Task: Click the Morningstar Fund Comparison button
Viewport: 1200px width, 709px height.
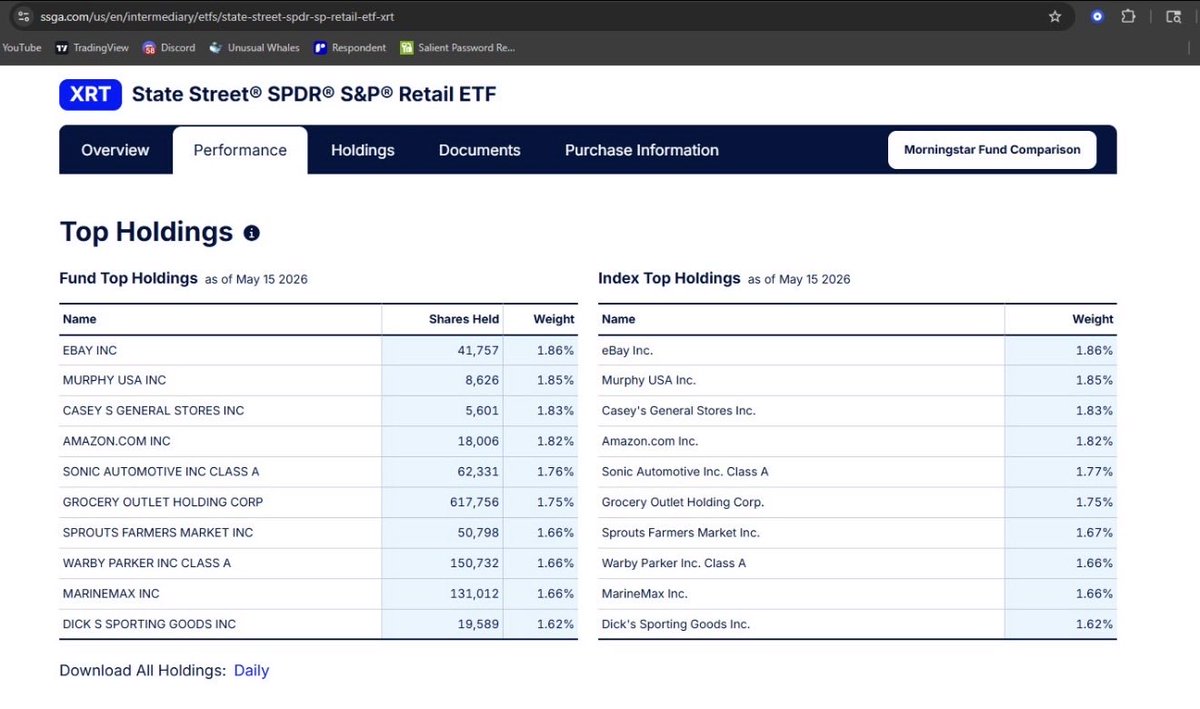Action: tap(992, 150)
